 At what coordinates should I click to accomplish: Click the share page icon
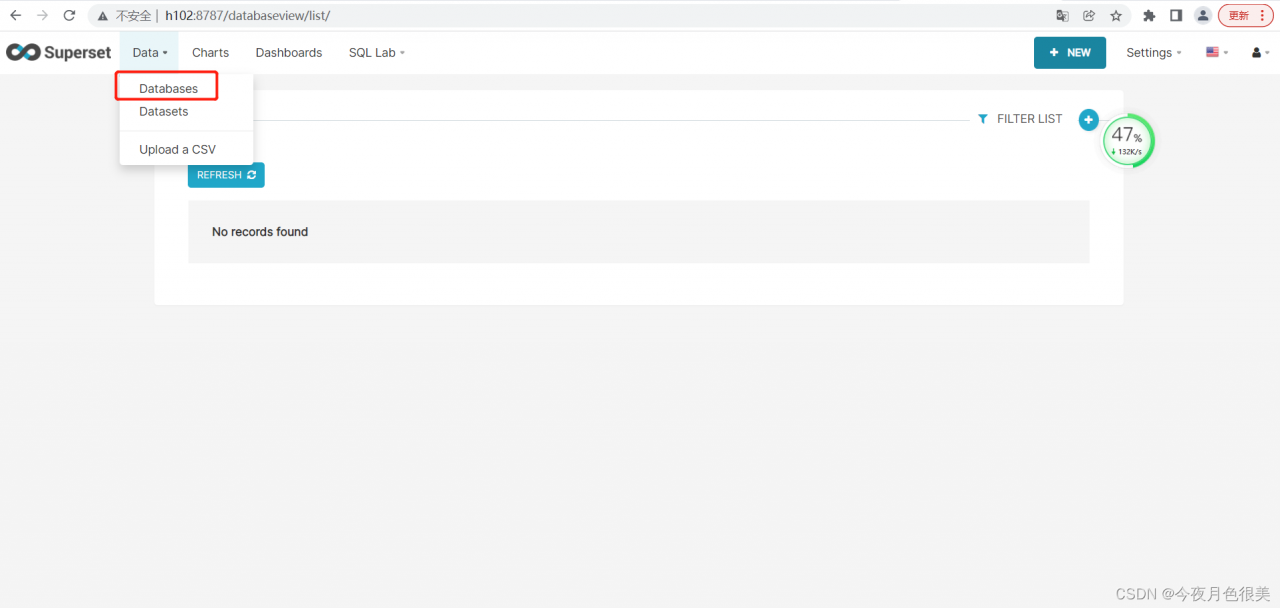(1089, 16)
